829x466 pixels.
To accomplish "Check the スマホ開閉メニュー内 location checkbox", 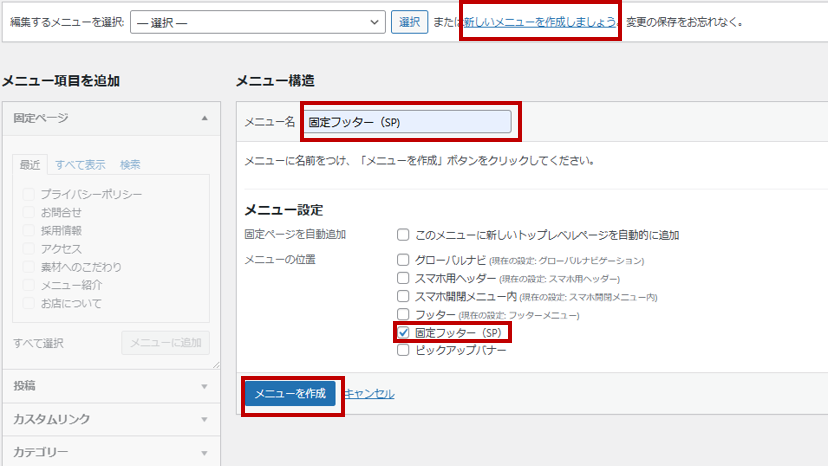I will (x=403, y=296).
